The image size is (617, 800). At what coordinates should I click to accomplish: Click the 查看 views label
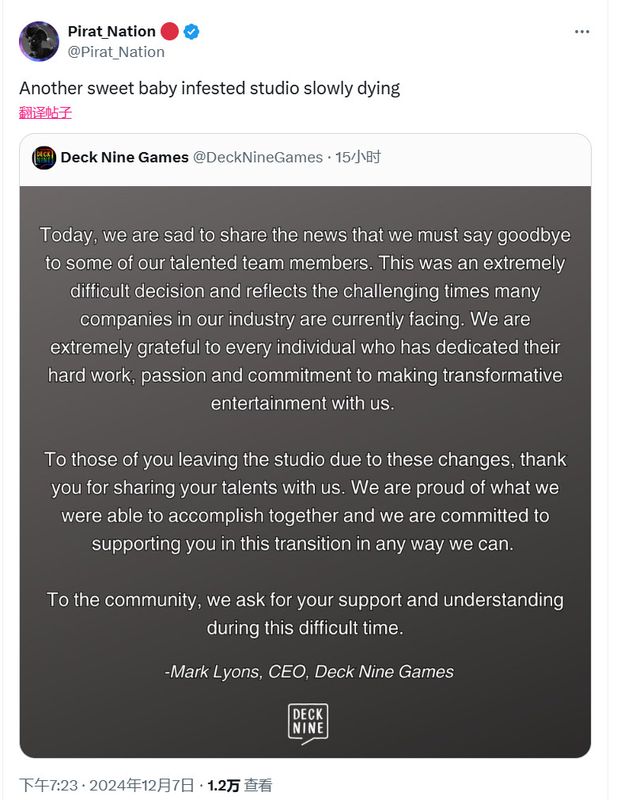coord(258,786)
